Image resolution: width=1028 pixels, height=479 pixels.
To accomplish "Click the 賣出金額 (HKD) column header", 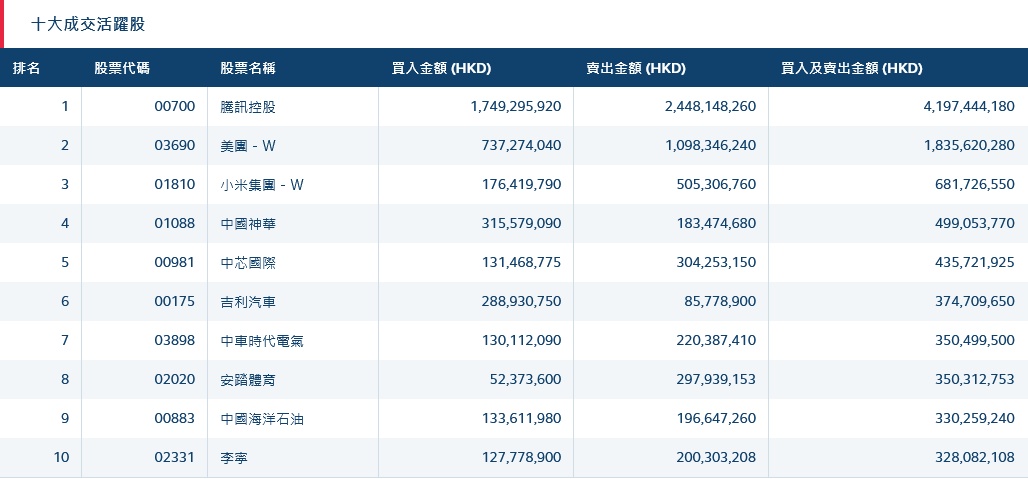I will [636, 68].
